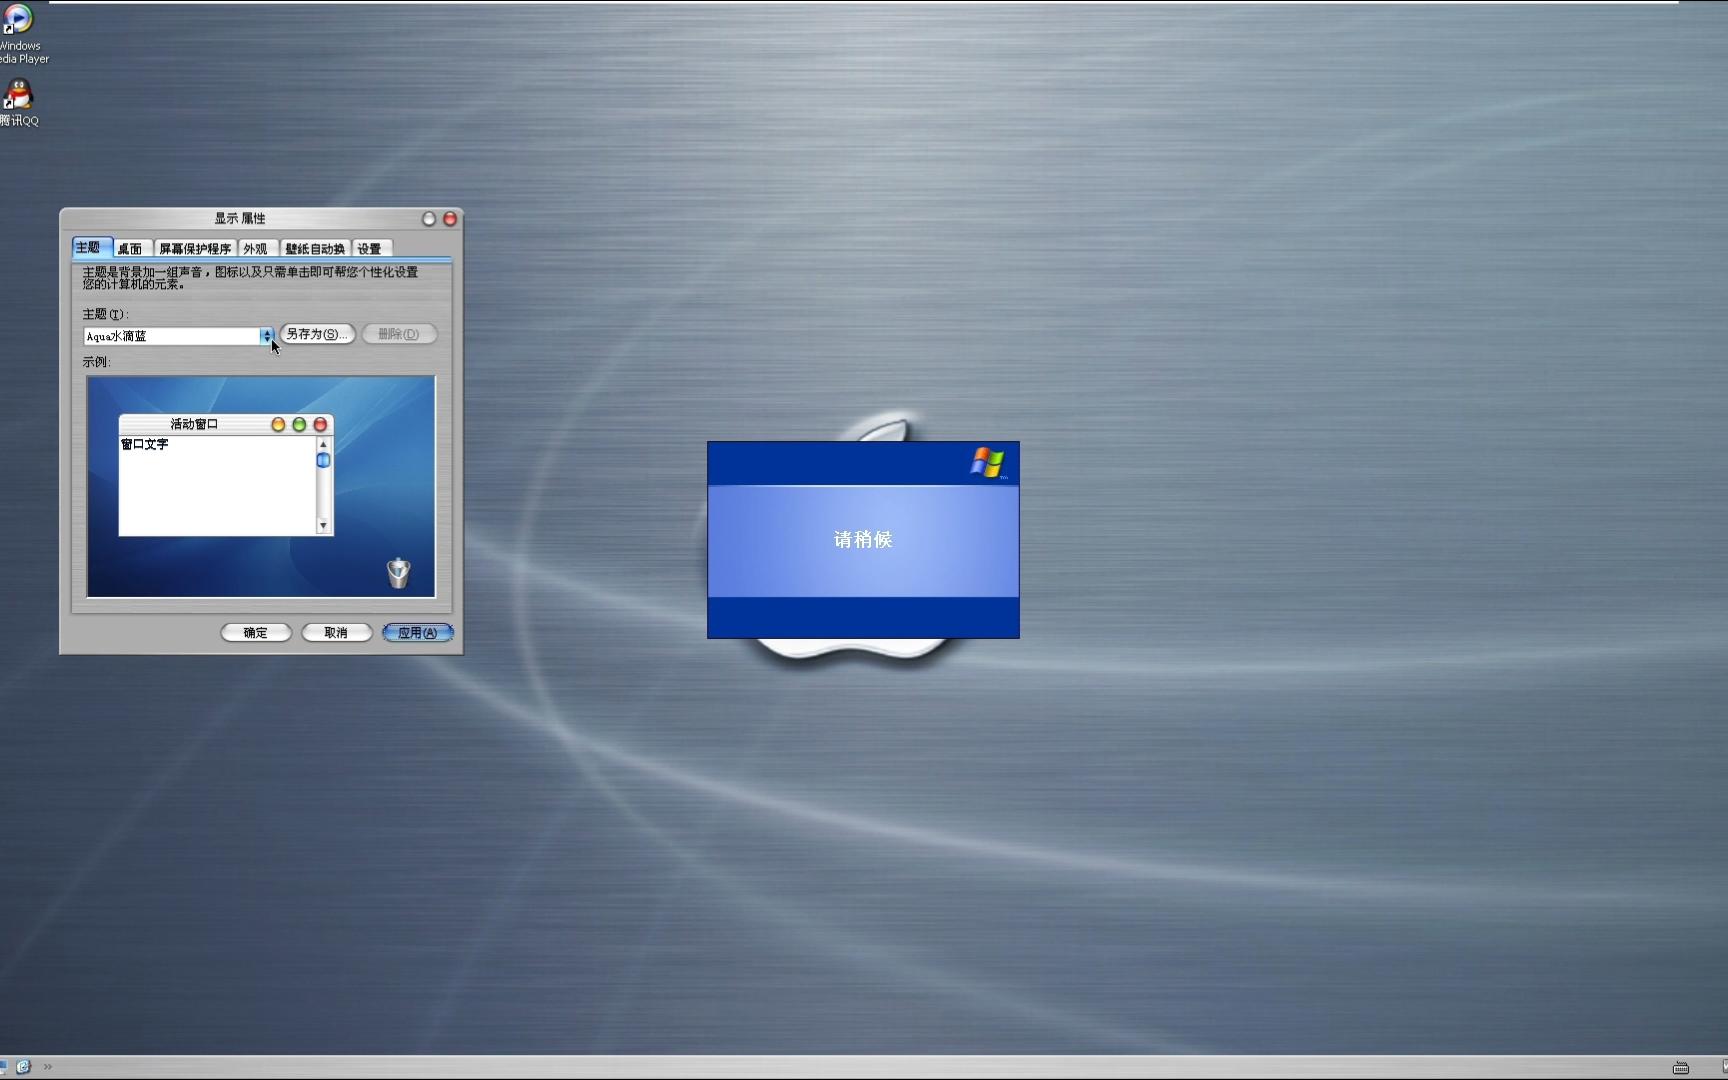The image size is (1728, 1080).
Task: Launch the Tencent QQ desktop icon
Action: click(18, 103)
